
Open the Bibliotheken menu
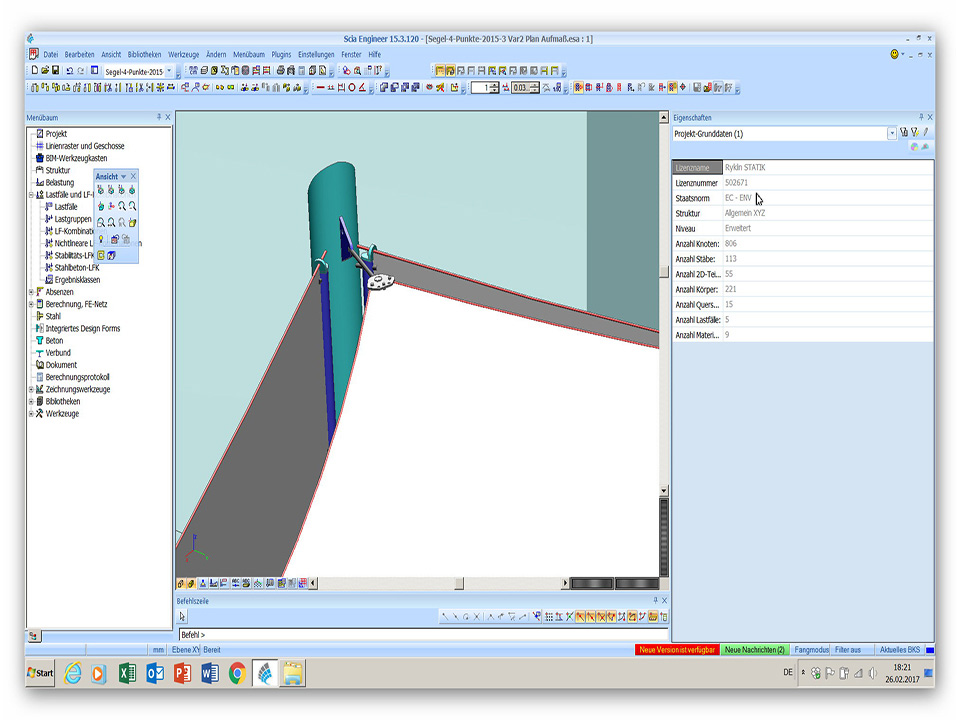[x=144, y=54]
